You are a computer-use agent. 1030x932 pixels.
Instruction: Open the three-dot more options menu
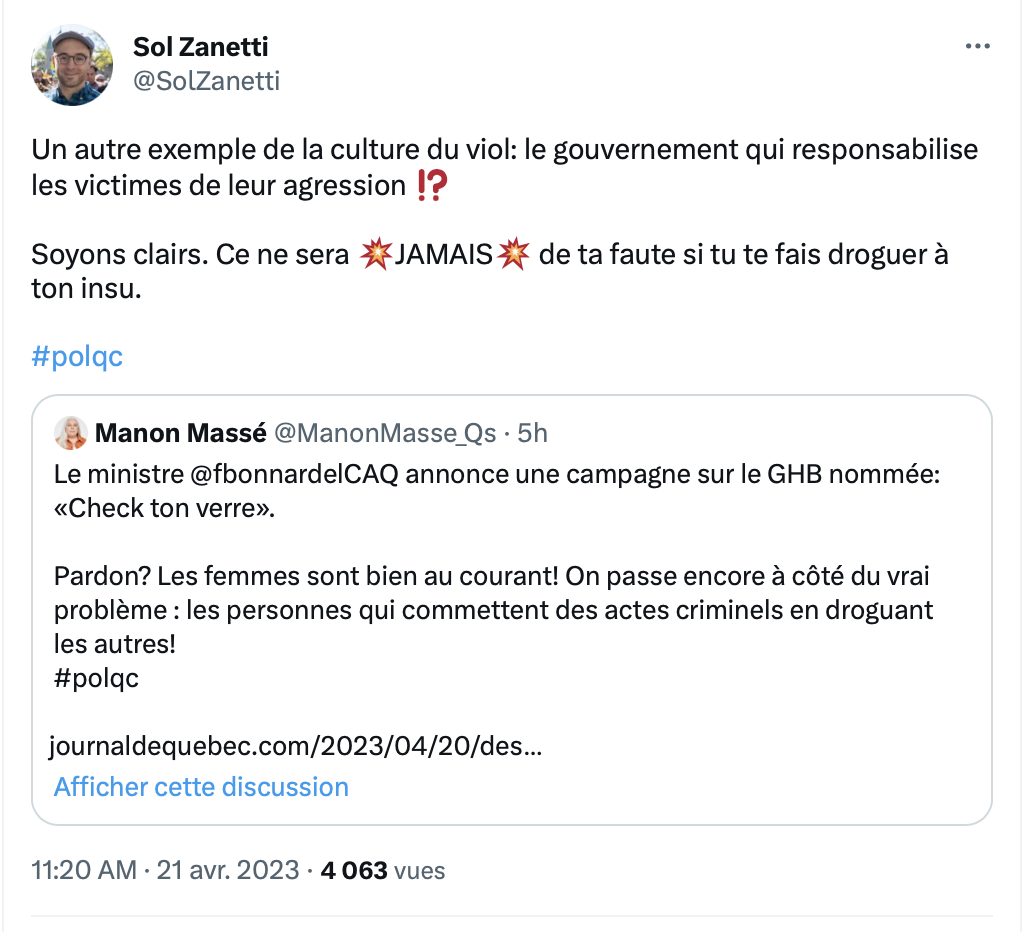(977, 46)
